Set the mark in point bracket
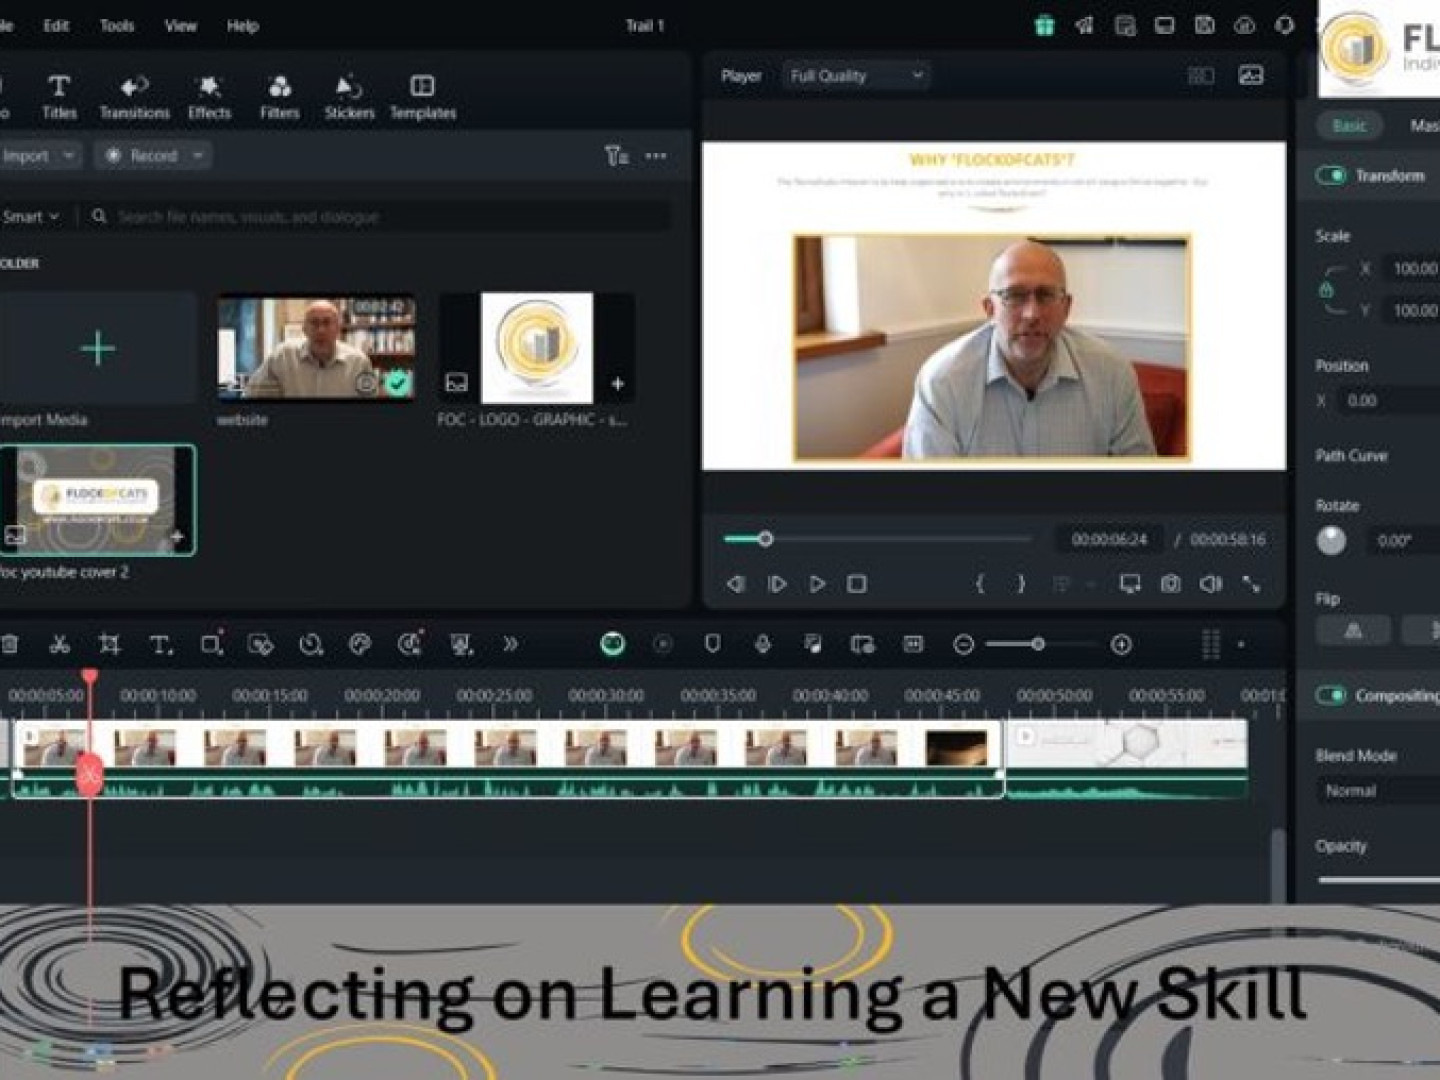This screenshot has width=1440, height=1080. (x=980, y=584)
